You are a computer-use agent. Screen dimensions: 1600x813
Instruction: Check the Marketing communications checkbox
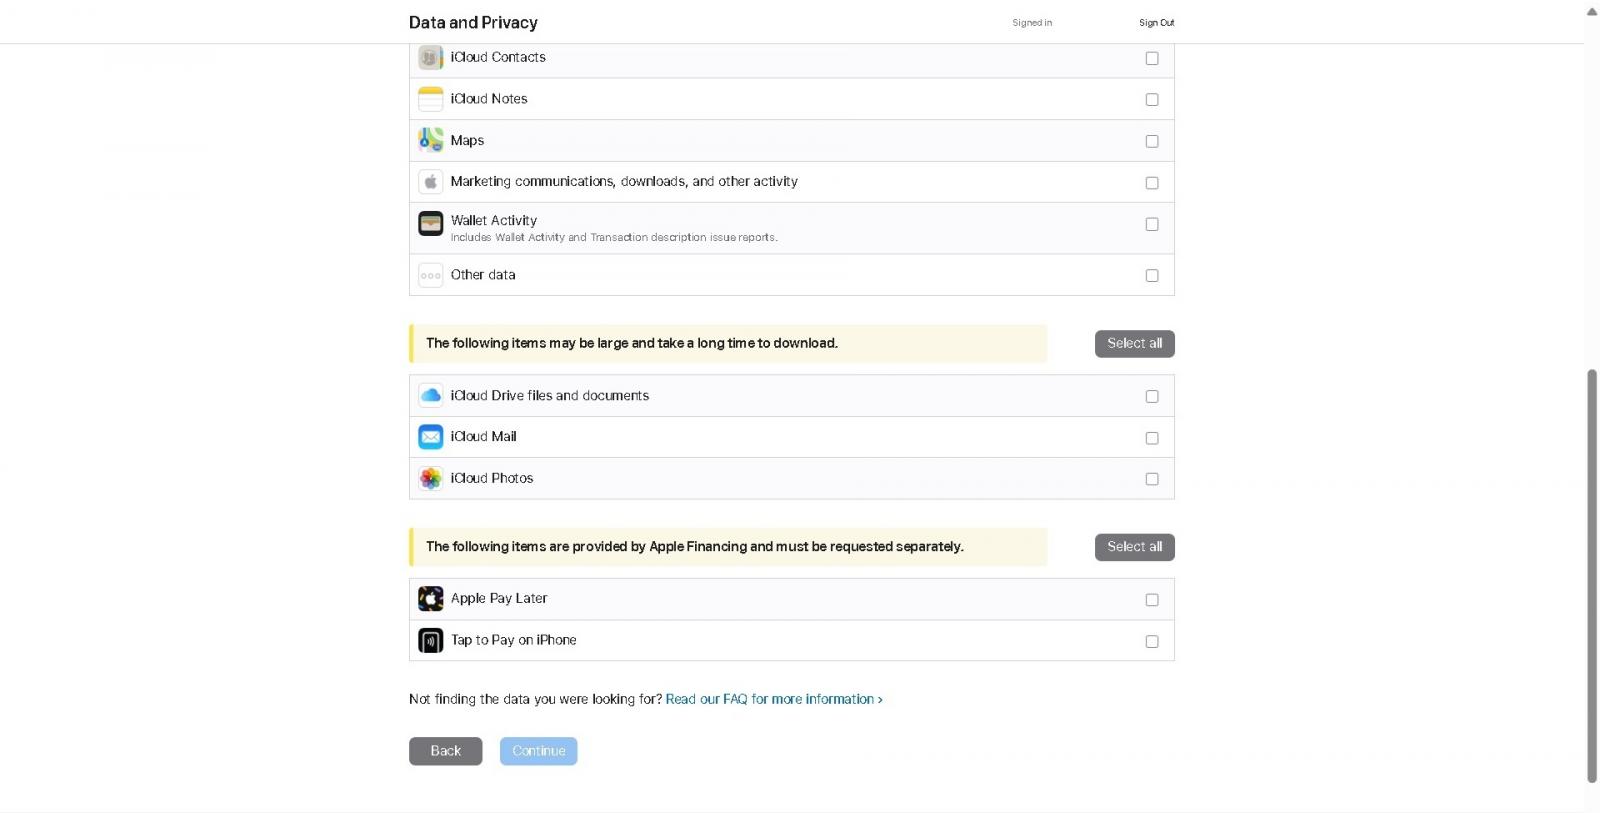(1152, 182)
